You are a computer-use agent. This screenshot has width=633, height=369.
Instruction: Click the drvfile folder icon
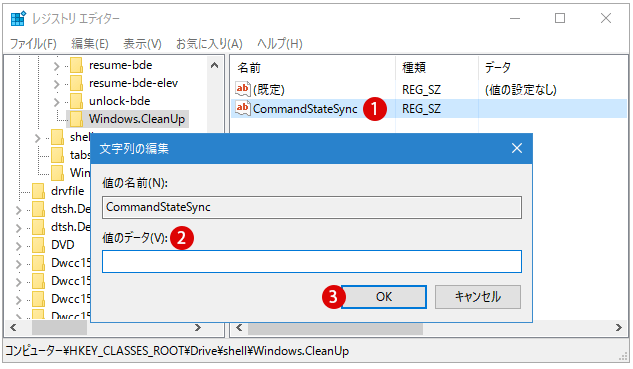[38, 191]
